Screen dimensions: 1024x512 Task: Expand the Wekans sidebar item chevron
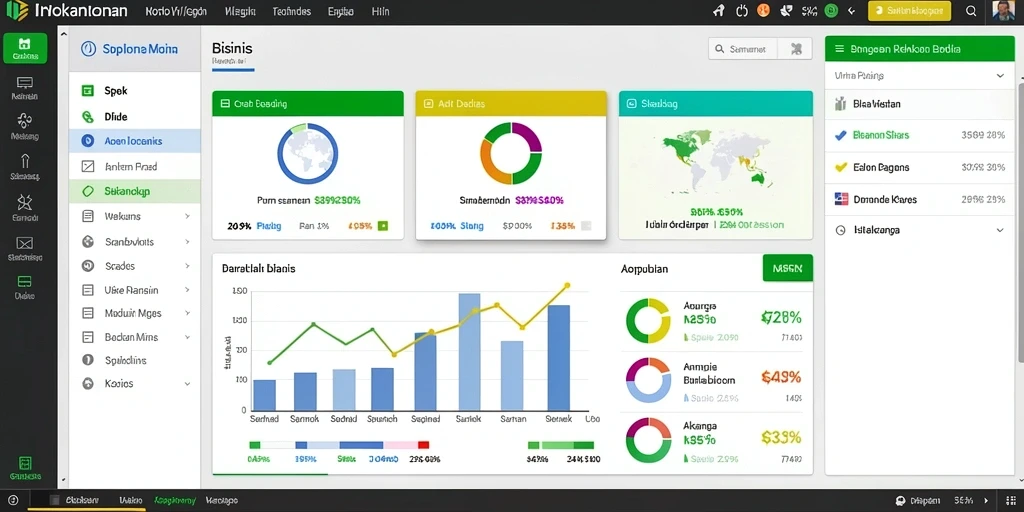[x=187, y=216]
